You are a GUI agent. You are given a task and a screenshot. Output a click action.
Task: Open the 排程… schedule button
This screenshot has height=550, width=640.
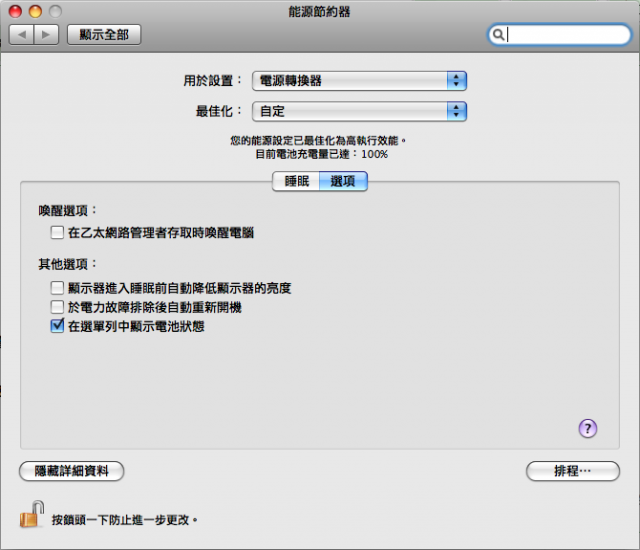point(573,471)
